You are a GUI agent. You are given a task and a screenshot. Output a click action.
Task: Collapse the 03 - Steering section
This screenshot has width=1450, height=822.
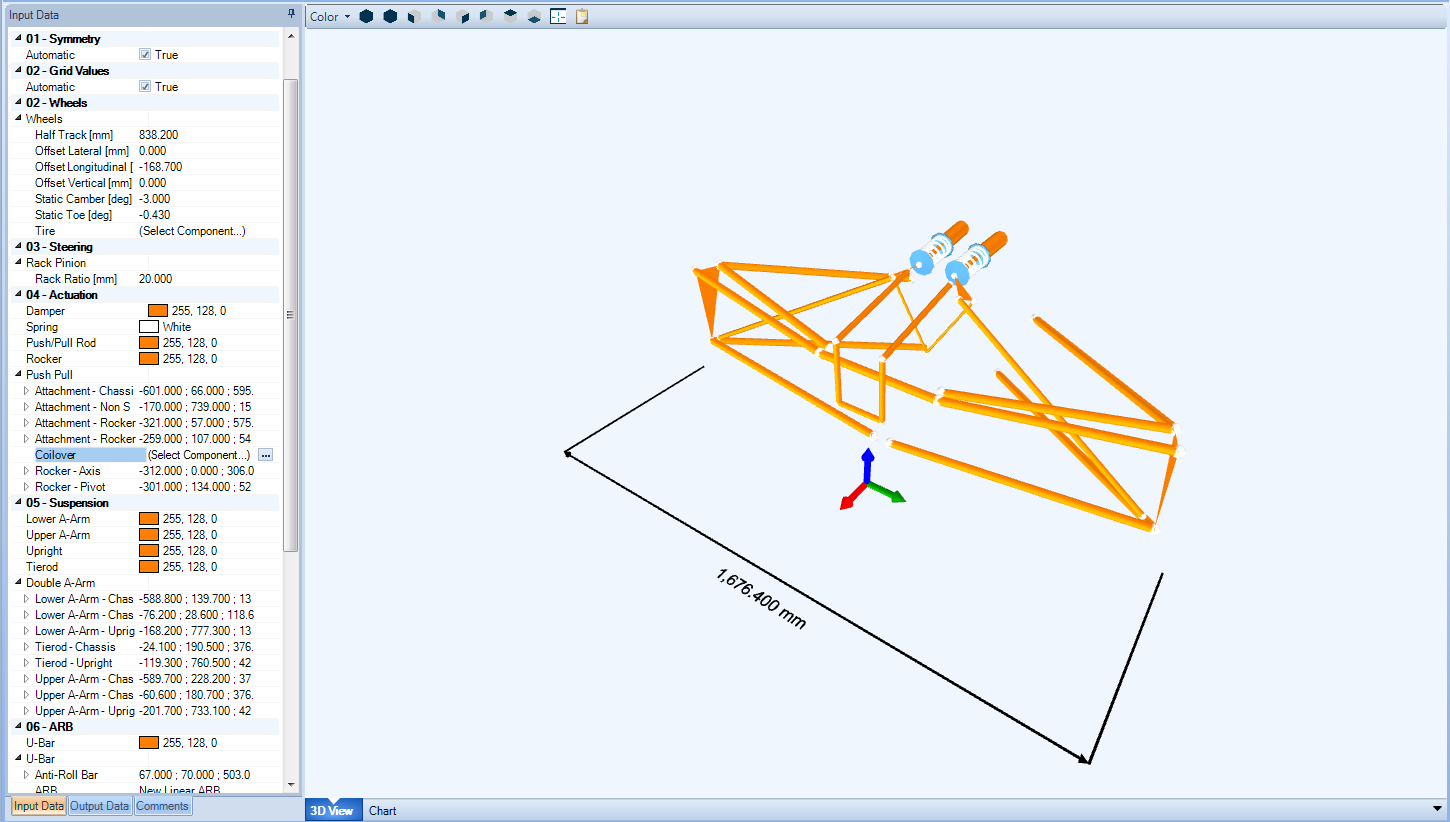tap(18, 247)
